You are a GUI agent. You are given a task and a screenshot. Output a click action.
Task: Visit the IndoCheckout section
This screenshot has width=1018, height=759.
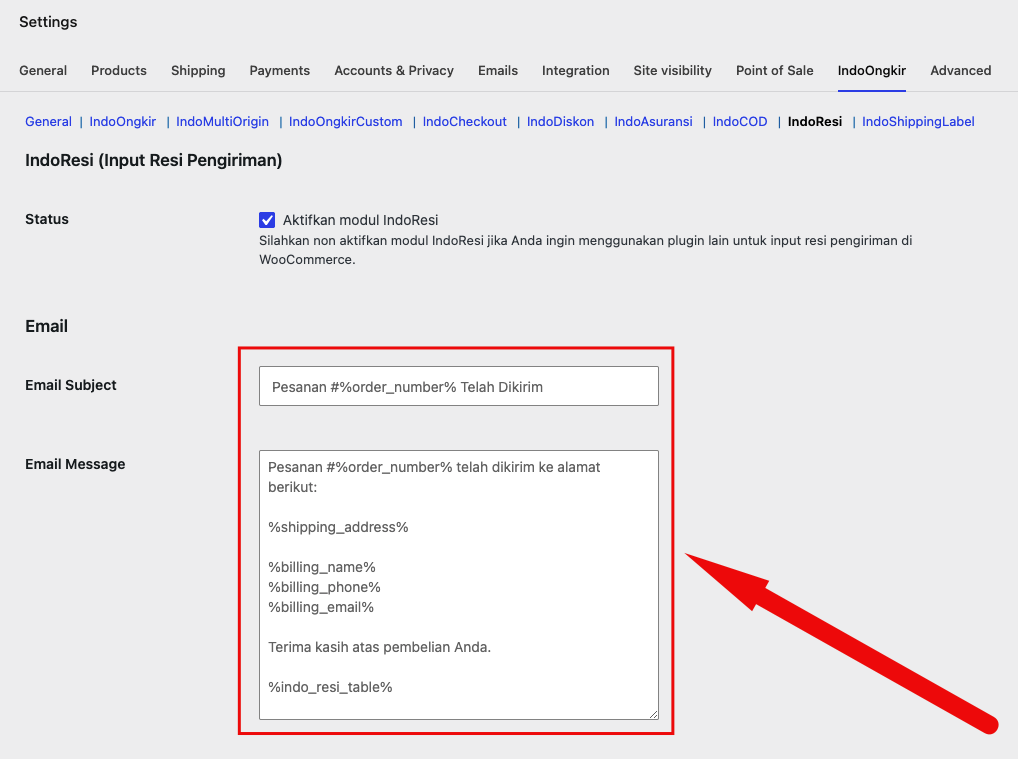(465, 121)
